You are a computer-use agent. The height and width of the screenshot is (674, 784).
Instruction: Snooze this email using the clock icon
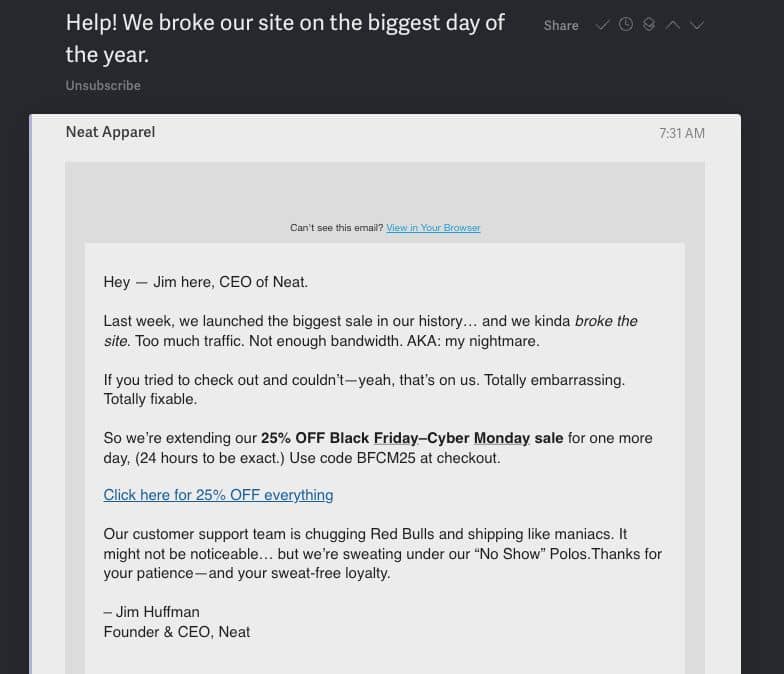tap(626, 25)
